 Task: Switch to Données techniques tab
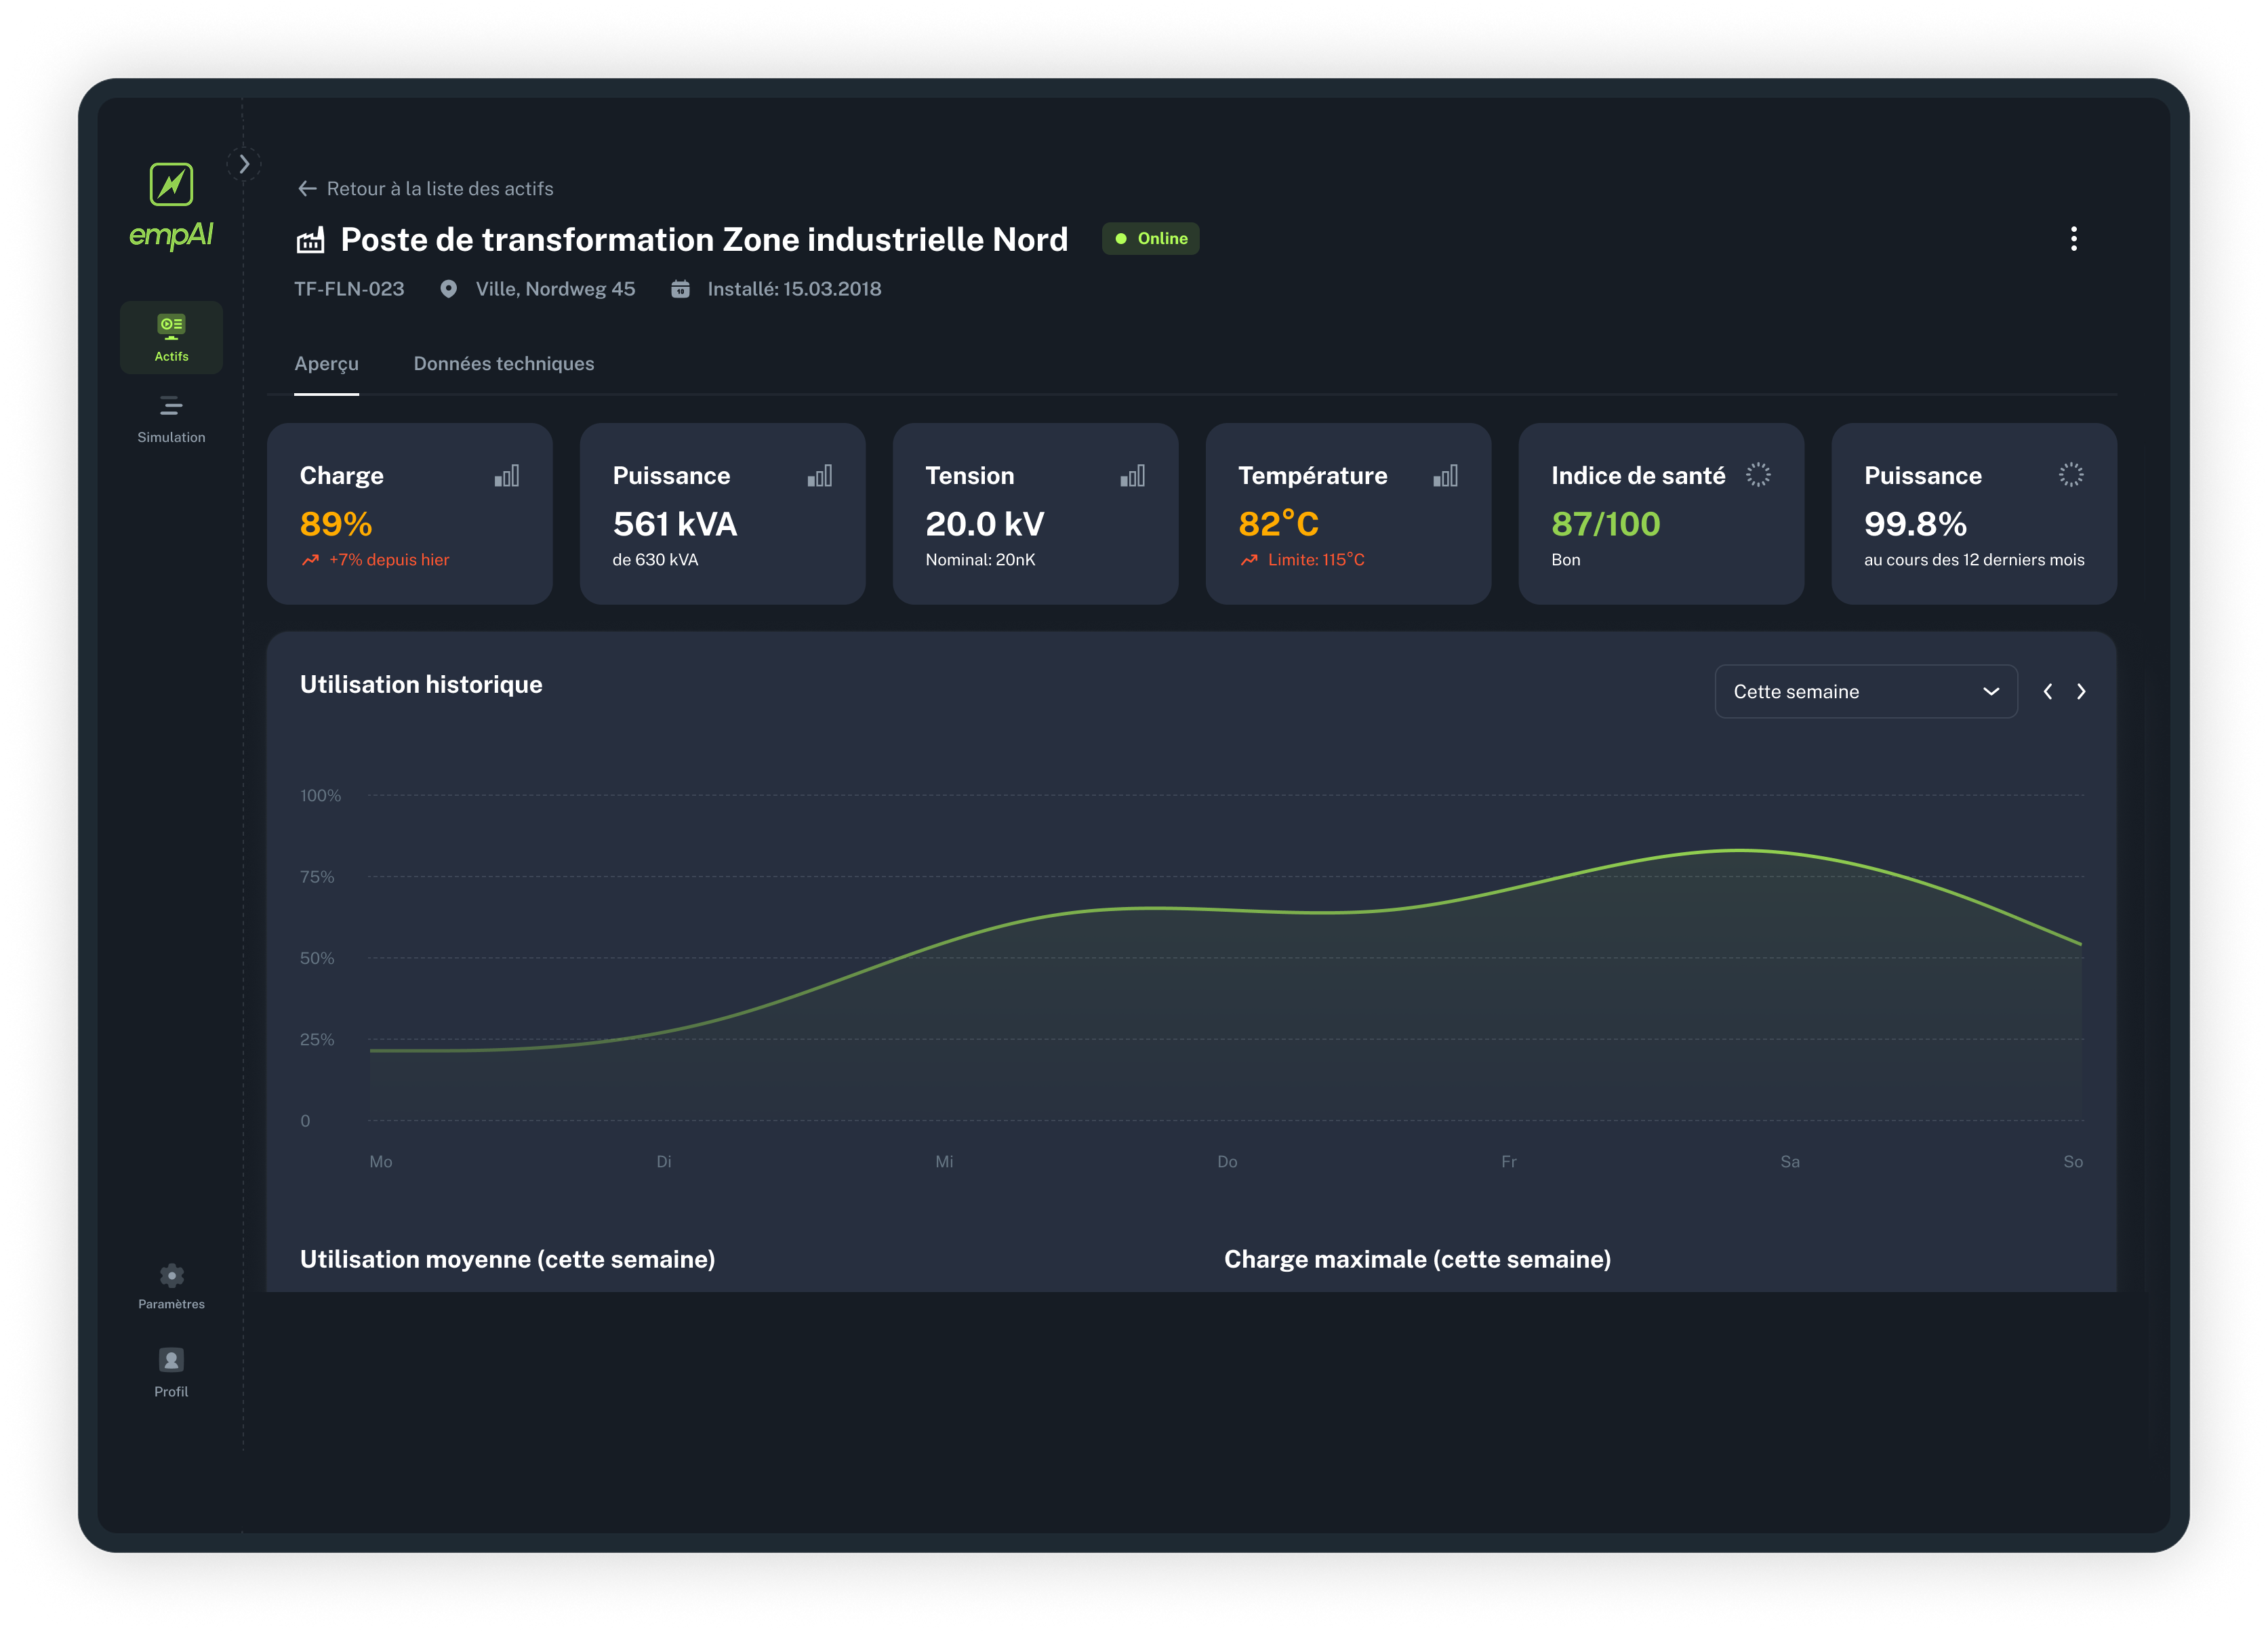pos(503,364)
